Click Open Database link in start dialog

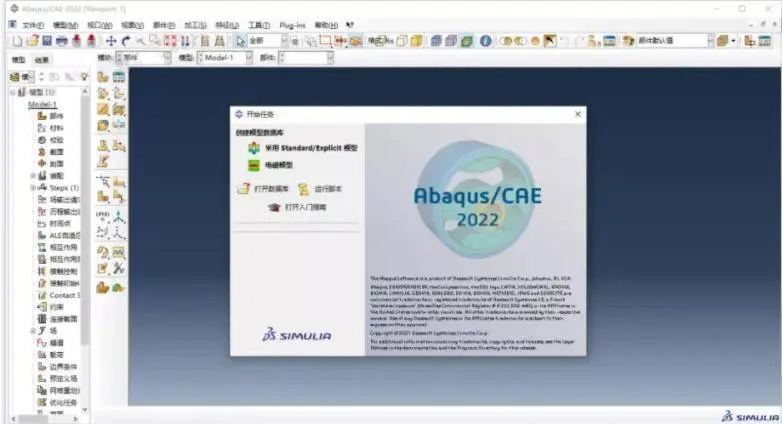(x=271, y=189)
